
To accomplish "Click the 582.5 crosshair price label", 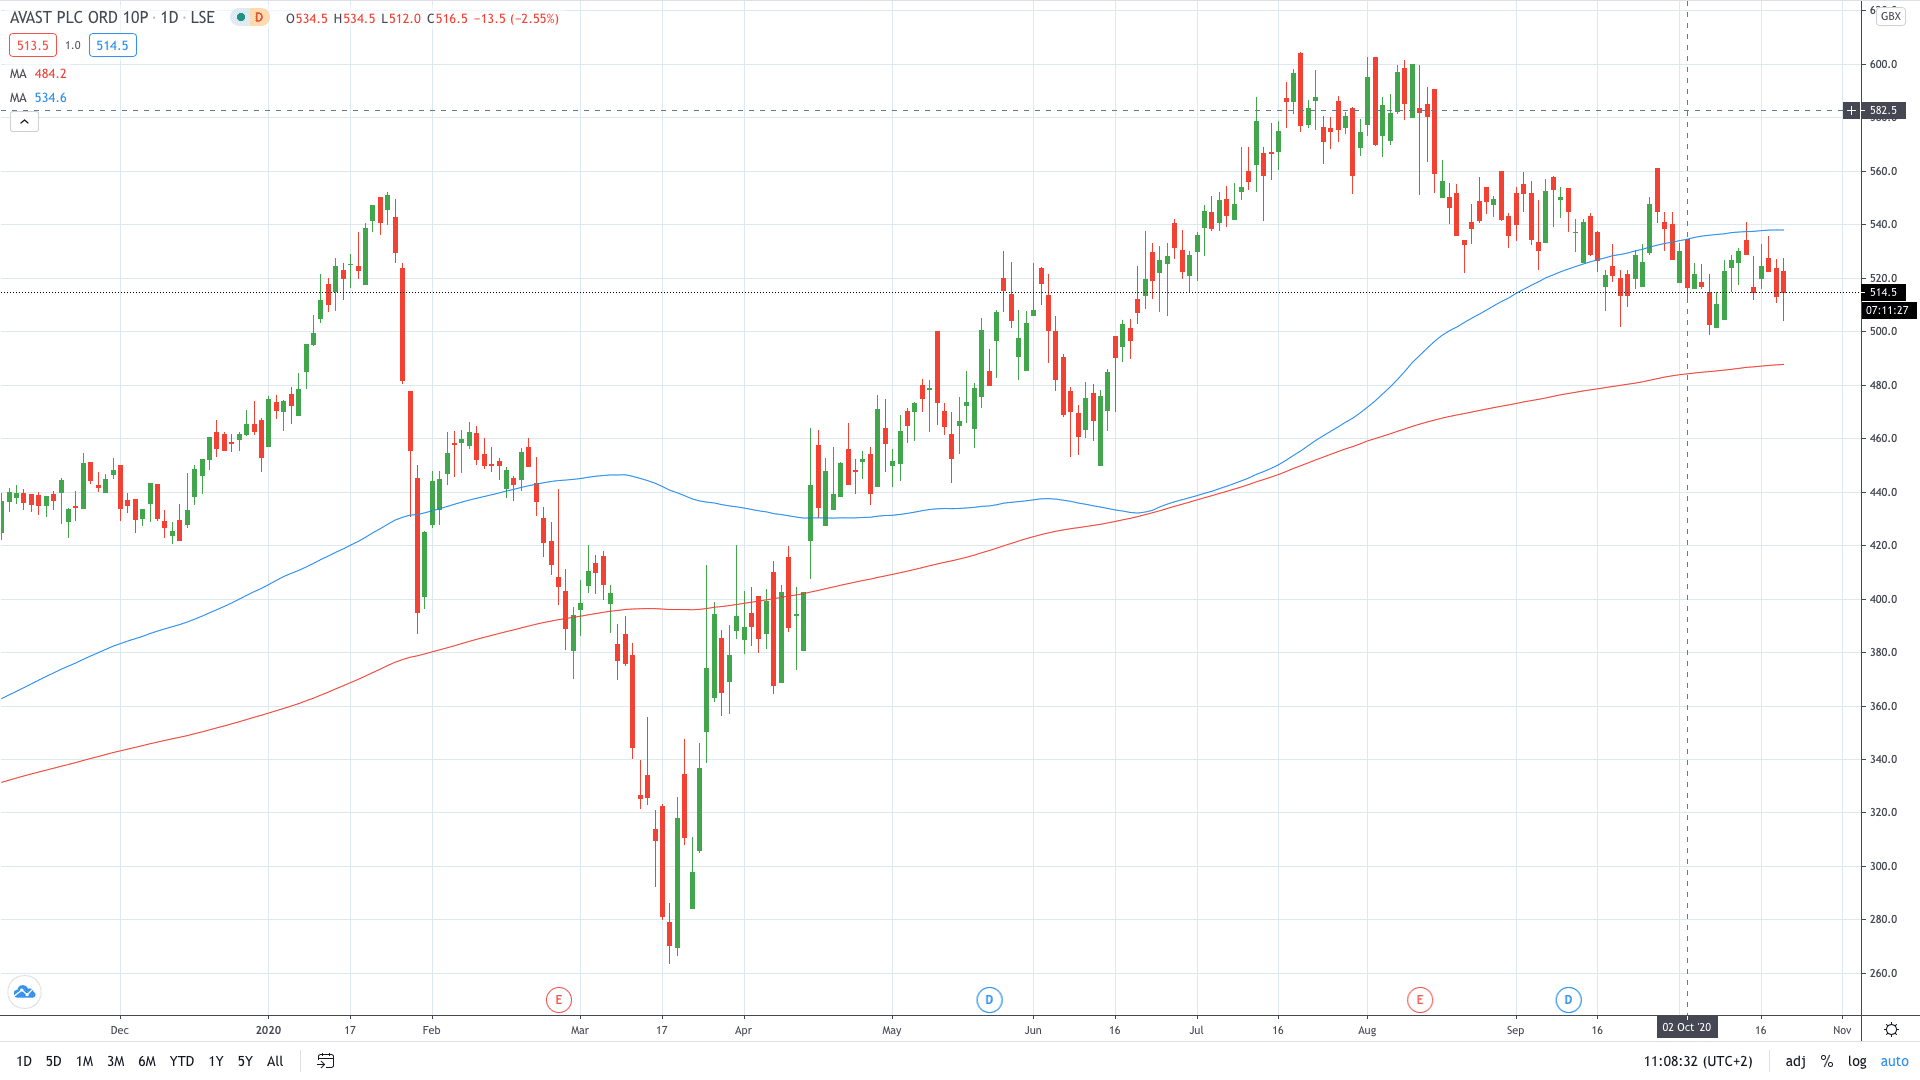I will [x=1883, y=111].
